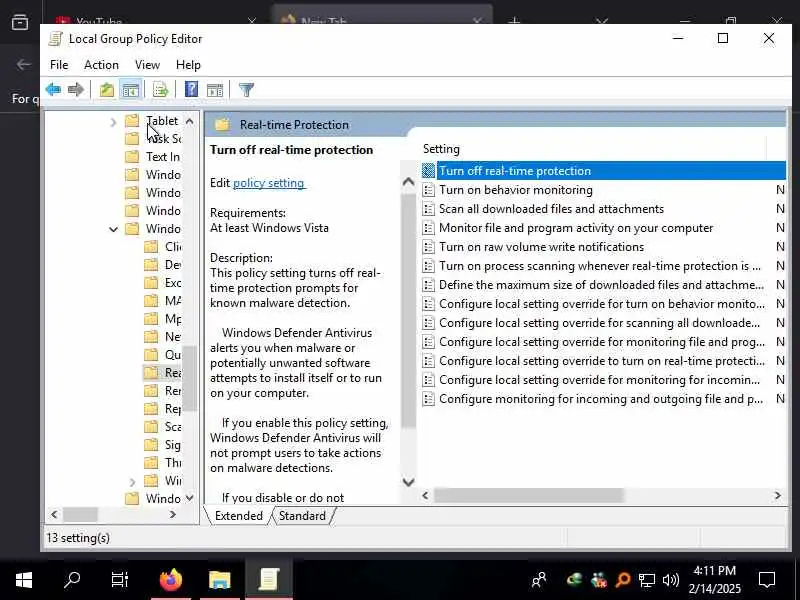
Task: Select the Rea folder in the tree
Action: [162, 372]
